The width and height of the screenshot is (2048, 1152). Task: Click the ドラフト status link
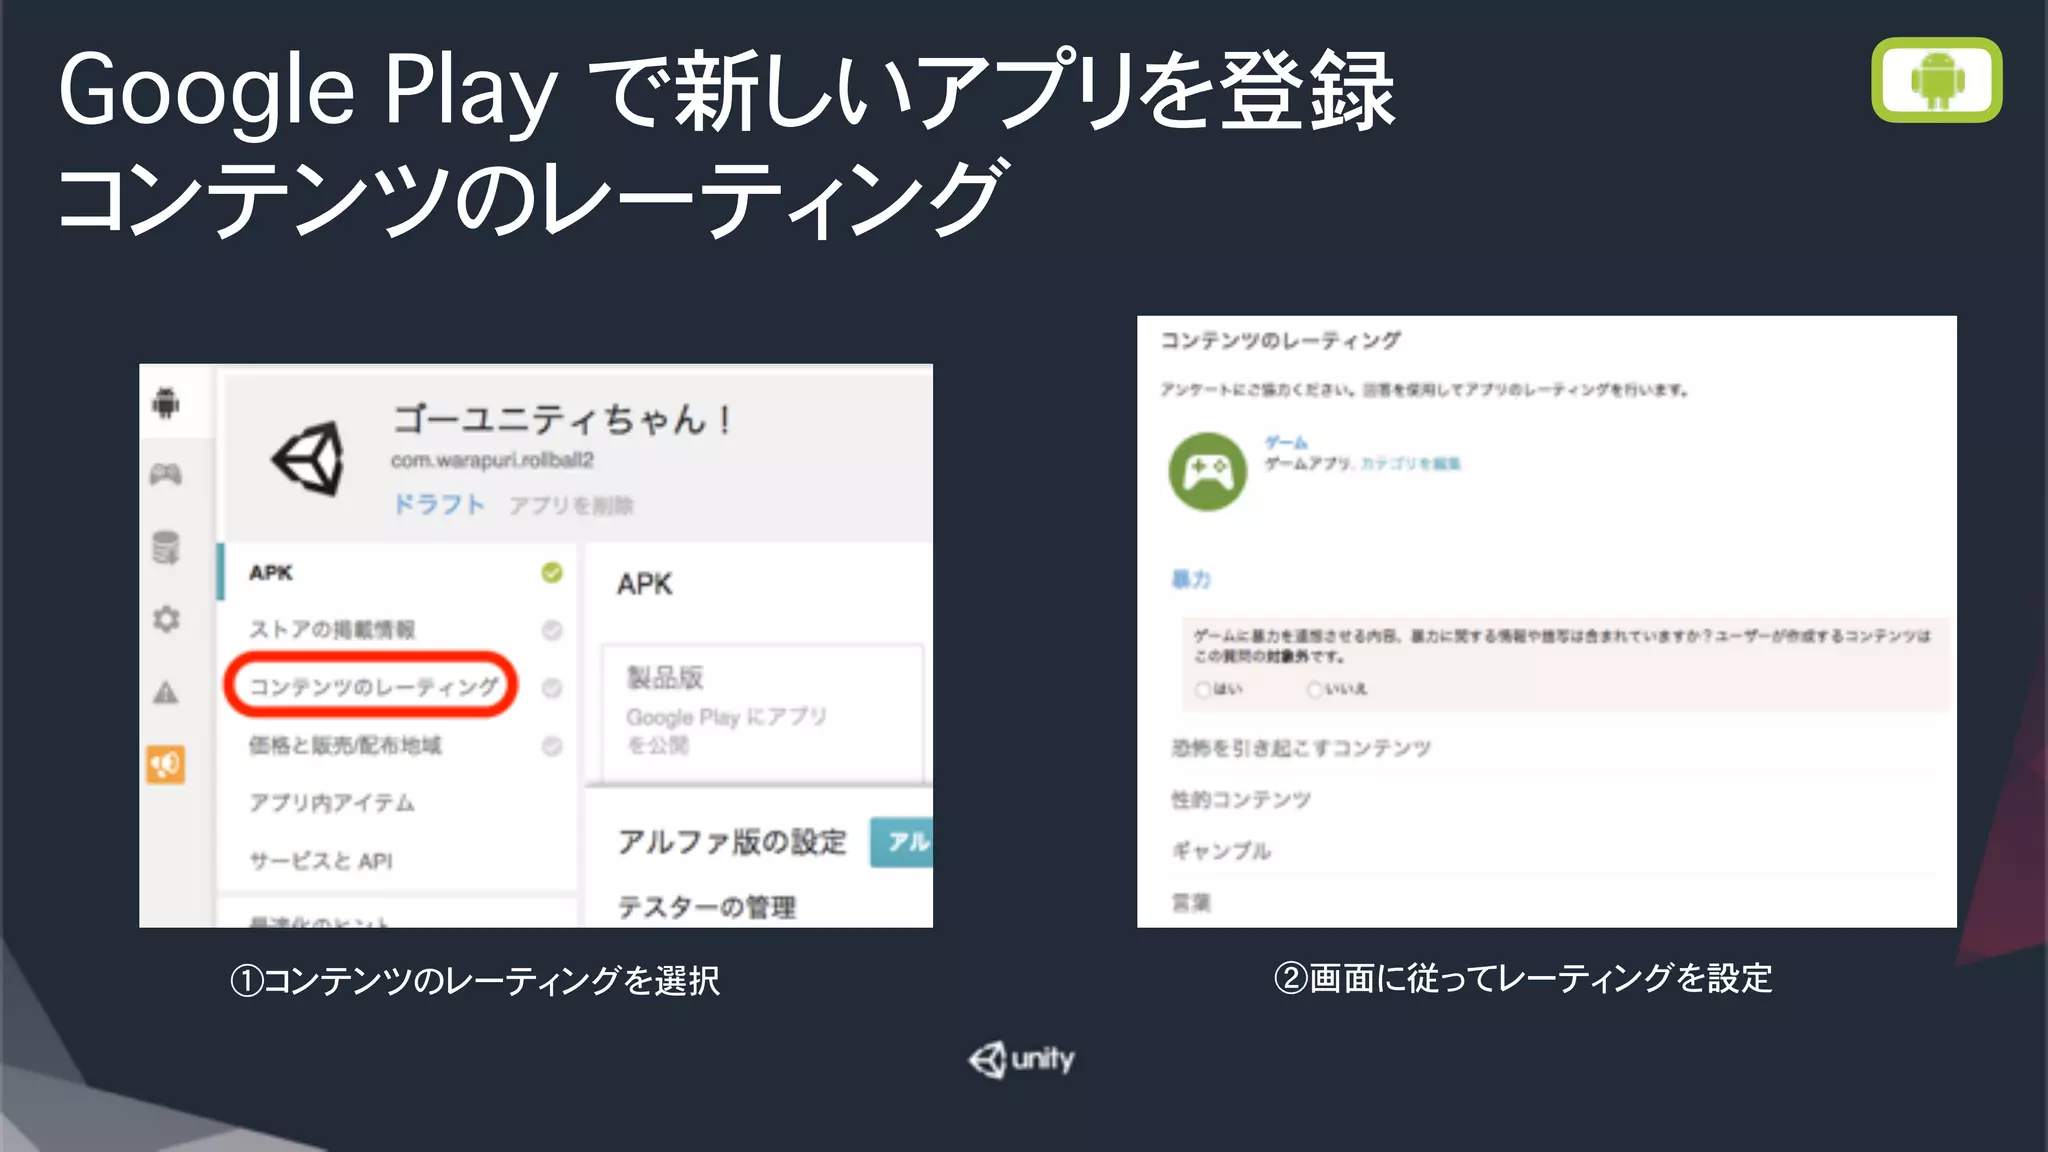pyautogui.click(x=438, y=504)
